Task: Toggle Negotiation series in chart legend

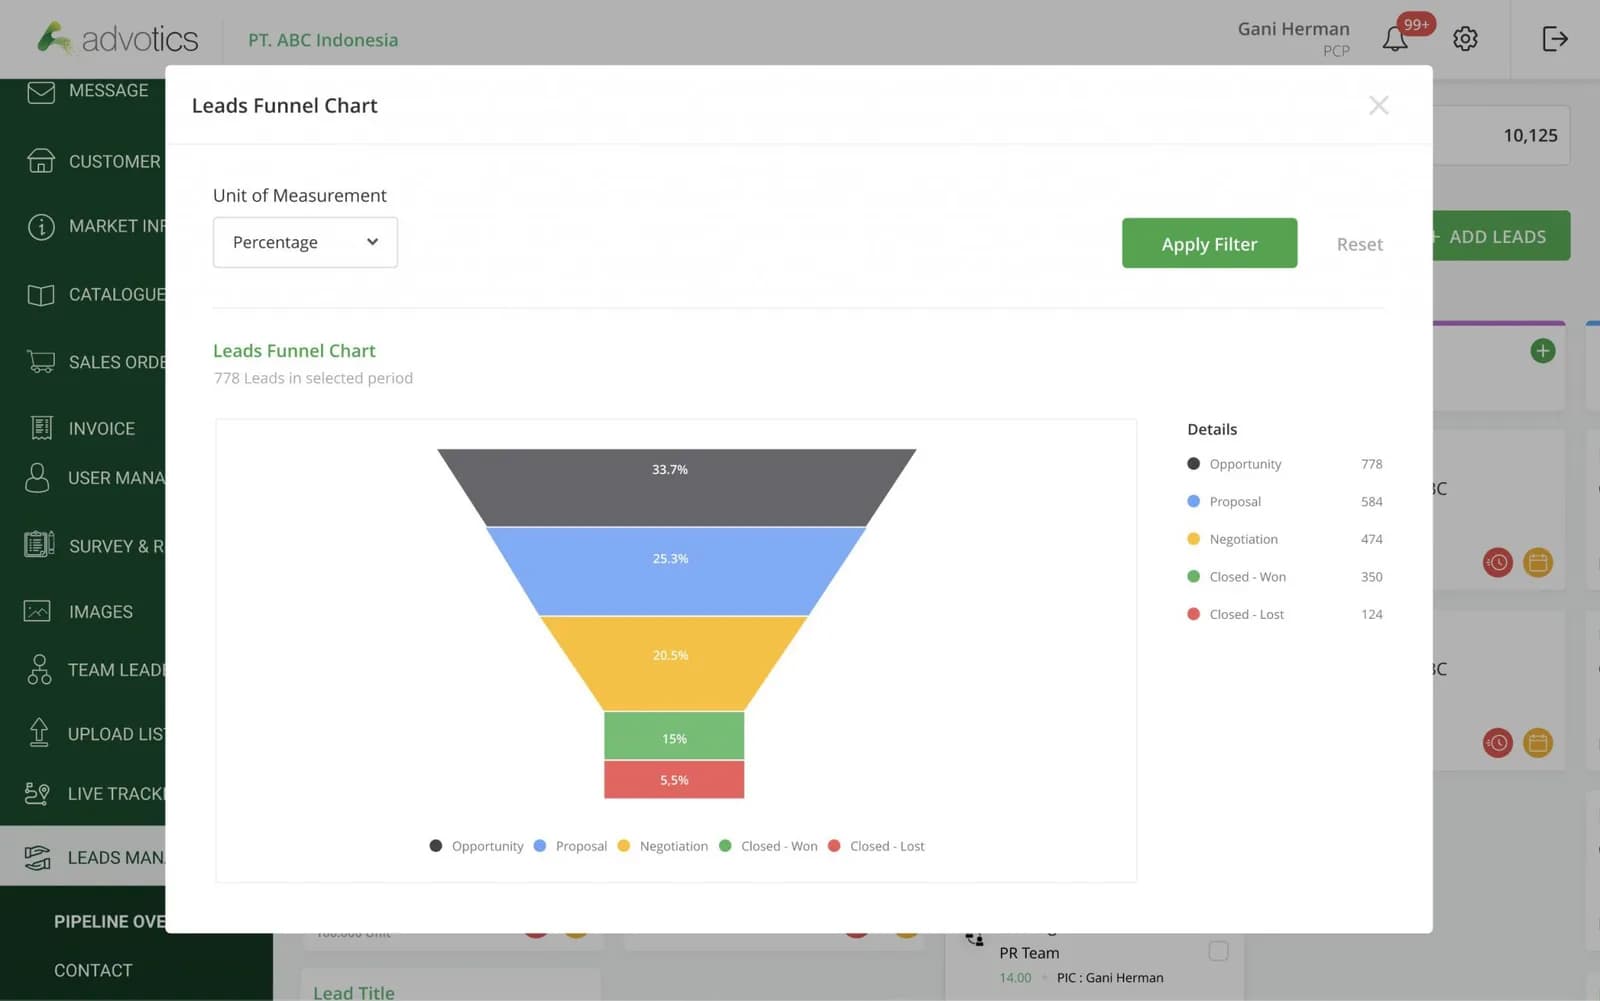Action: pyautogui.click(x=662, y=846)
